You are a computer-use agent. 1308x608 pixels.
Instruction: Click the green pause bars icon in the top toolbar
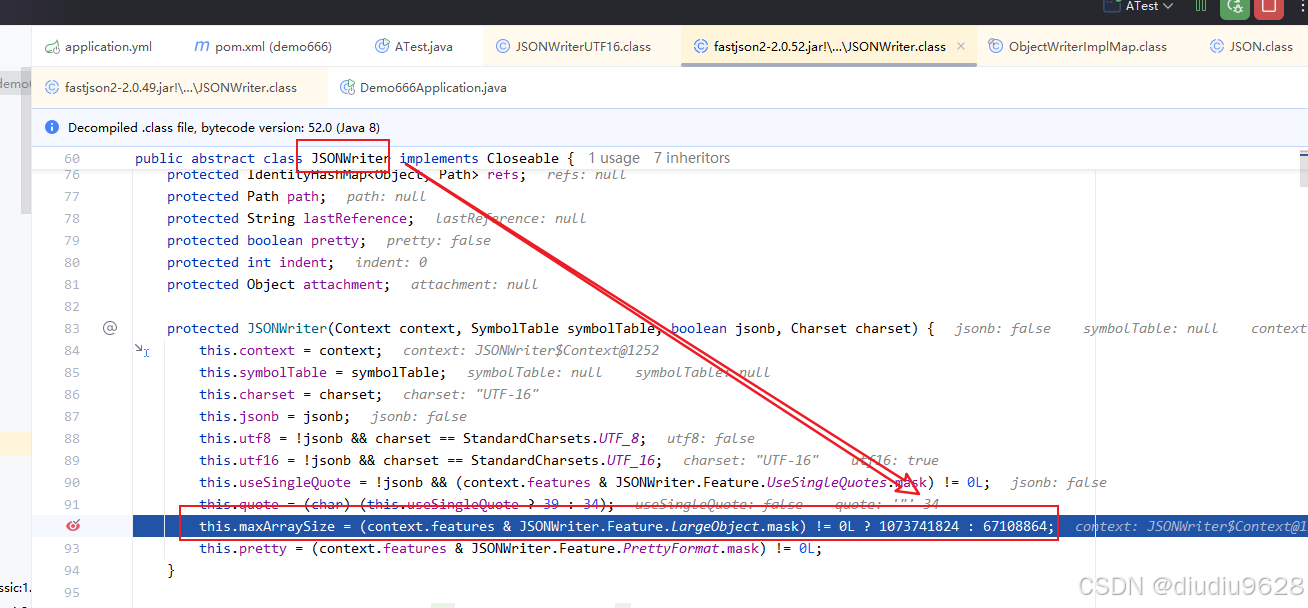point(1200,6)
